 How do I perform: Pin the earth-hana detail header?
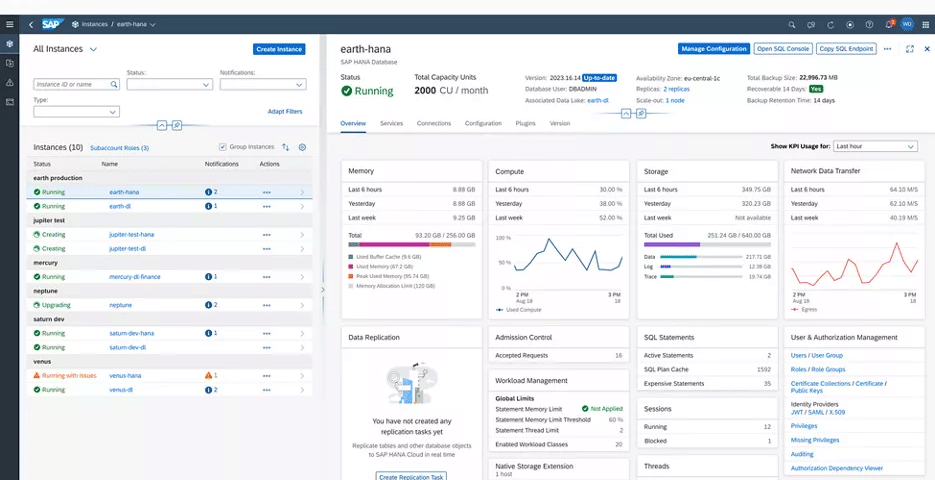point(641,113)
